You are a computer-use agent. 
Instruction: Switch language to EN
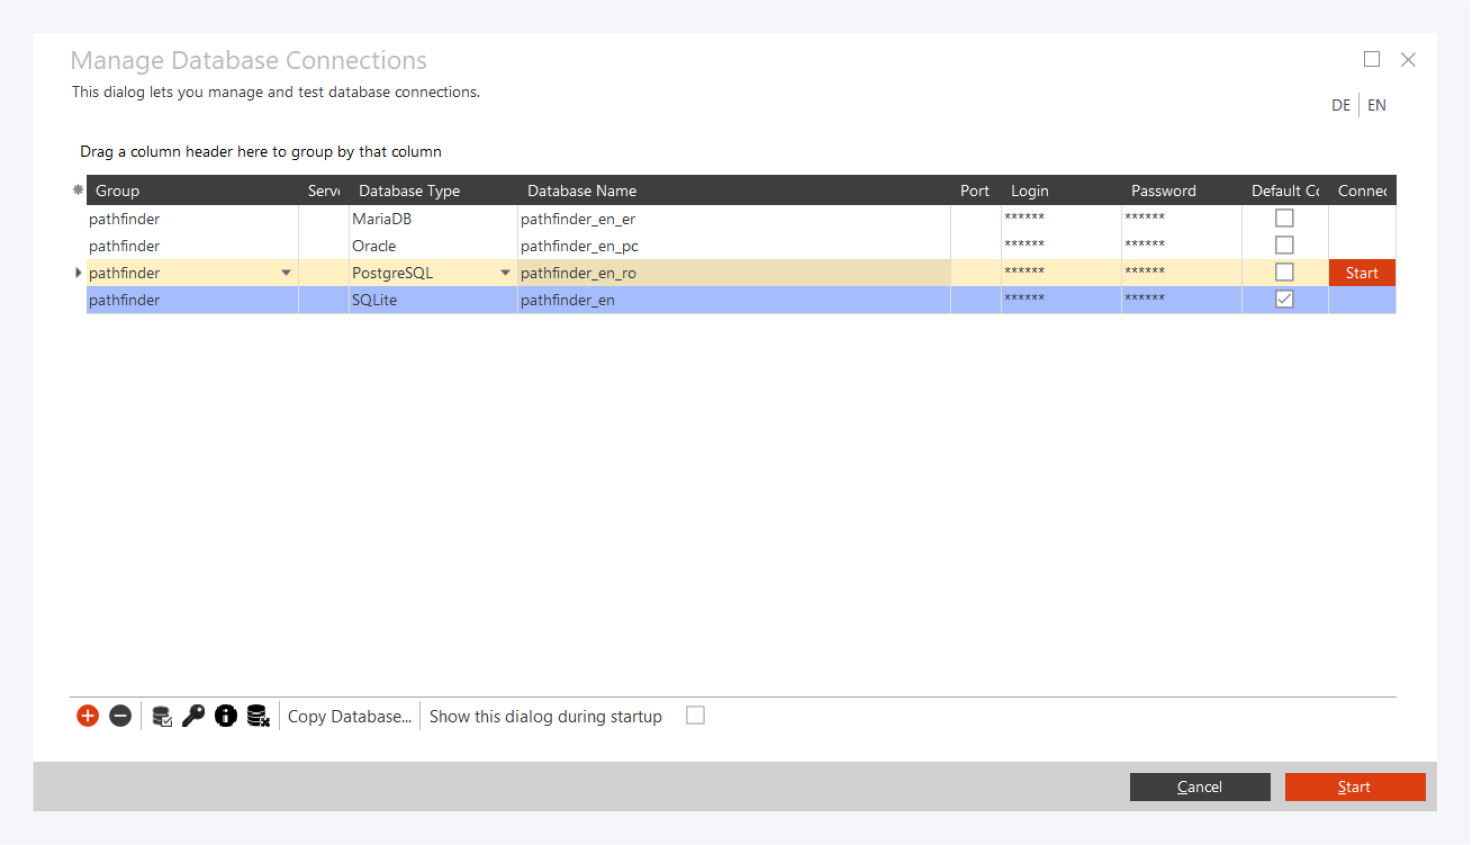[1377, 105]
